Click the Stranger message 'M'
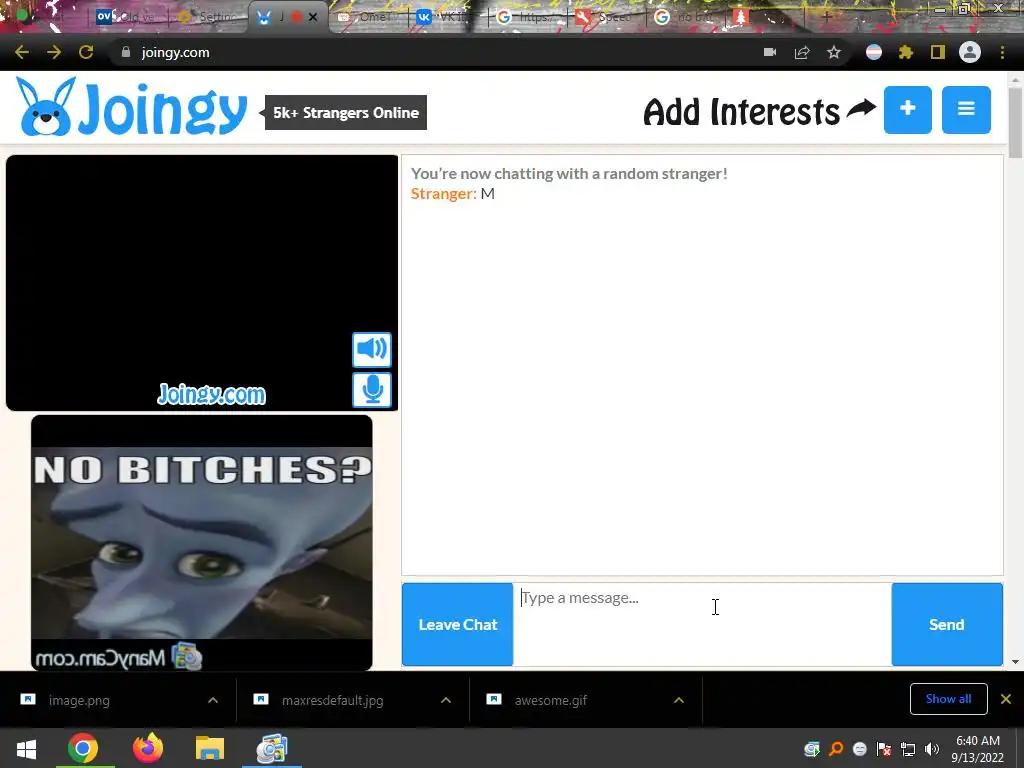The image size is (1024, 768). point(488,193)
